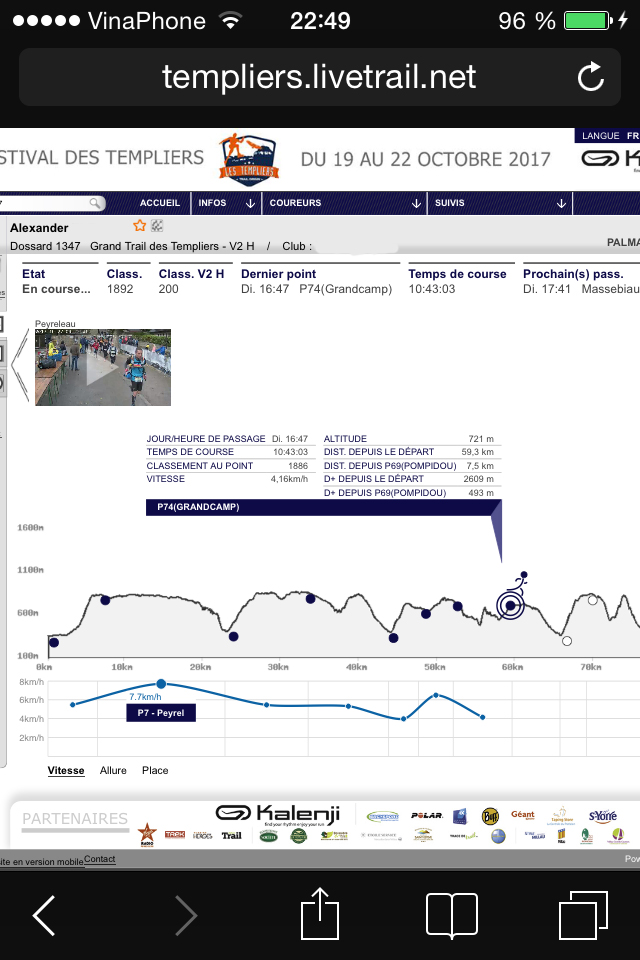Screen dimensions: 640x960
Task: Select the Vitesse chart tab
Action: (x=66, y=770)
